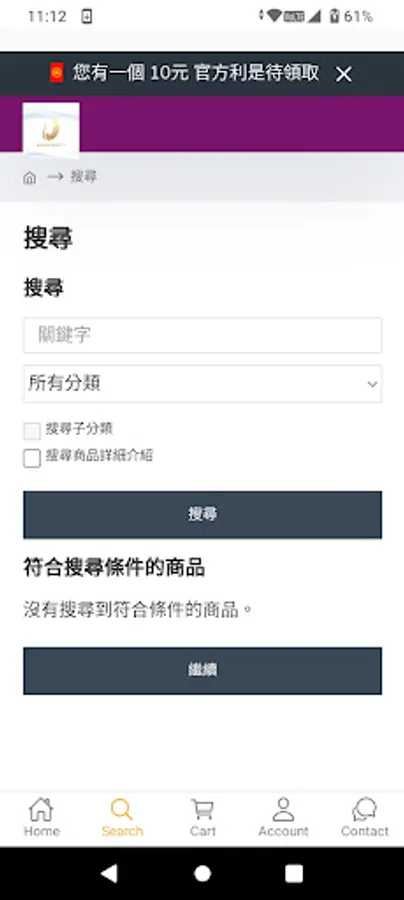This screenshot has height=900, width=404.
Task: Click the 關鍵字 keyword input field
Action: 203,335
